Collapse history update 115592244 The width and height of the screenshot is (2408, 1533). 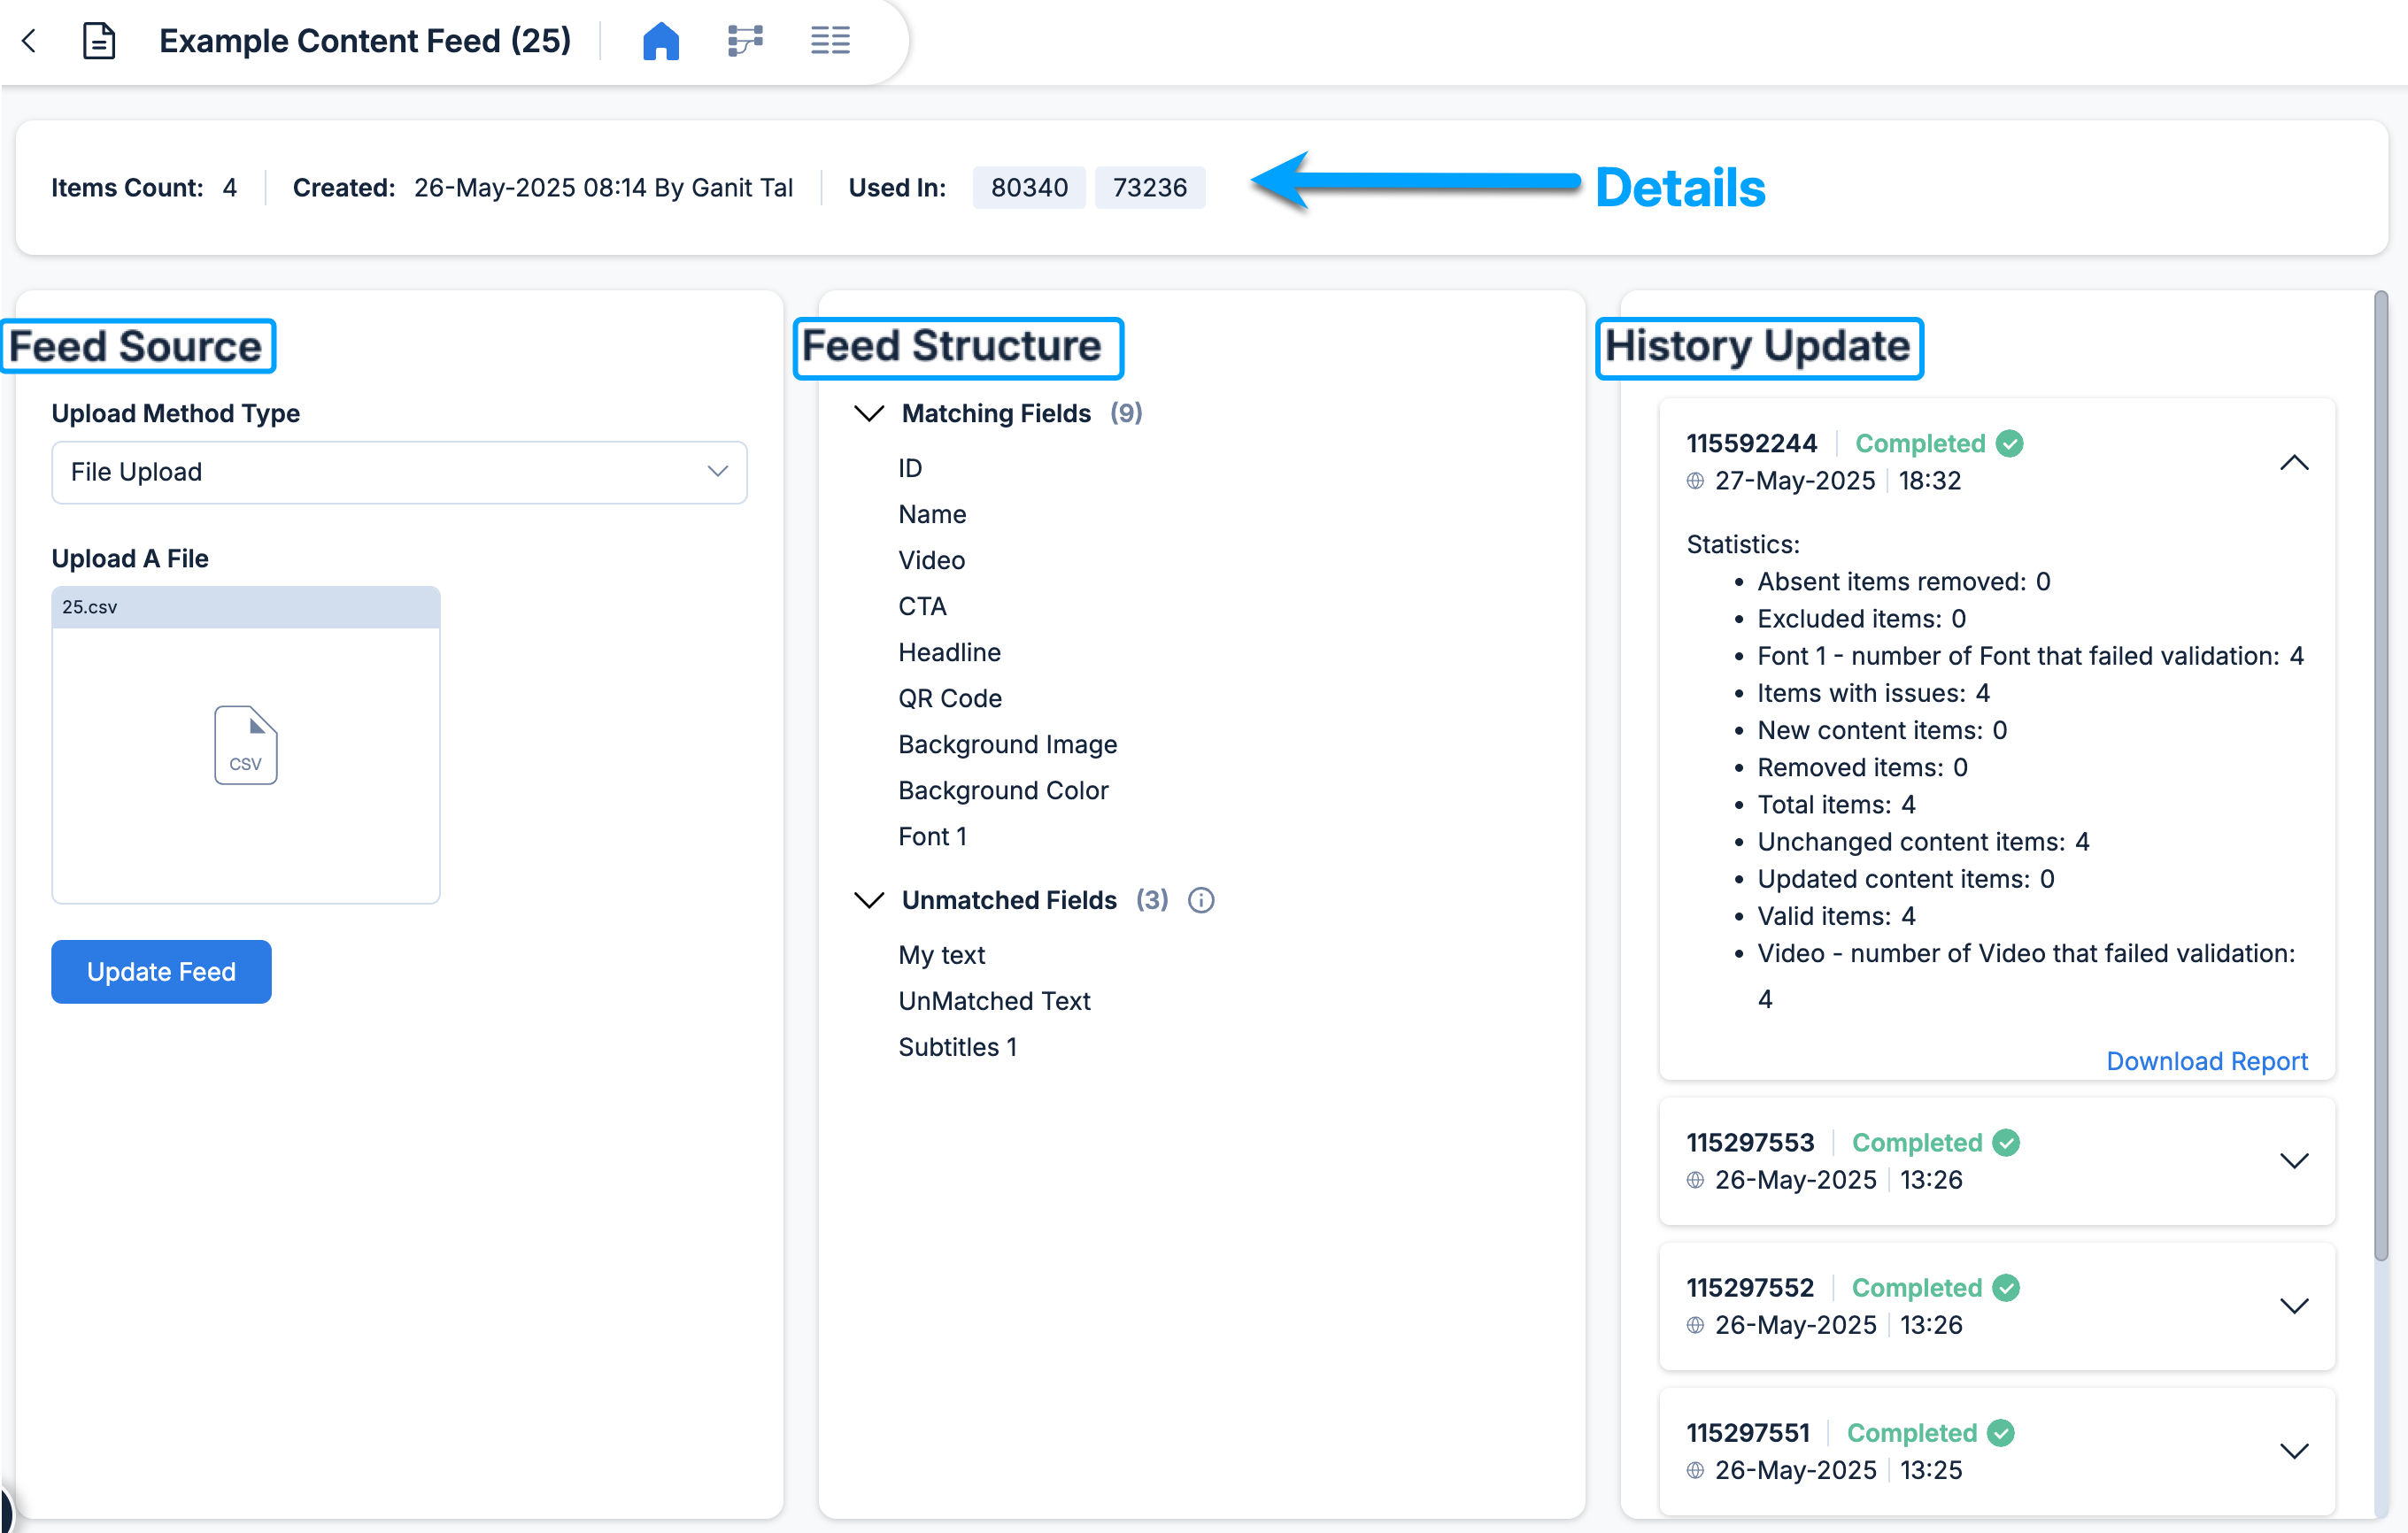click(x=2294, y=462)
